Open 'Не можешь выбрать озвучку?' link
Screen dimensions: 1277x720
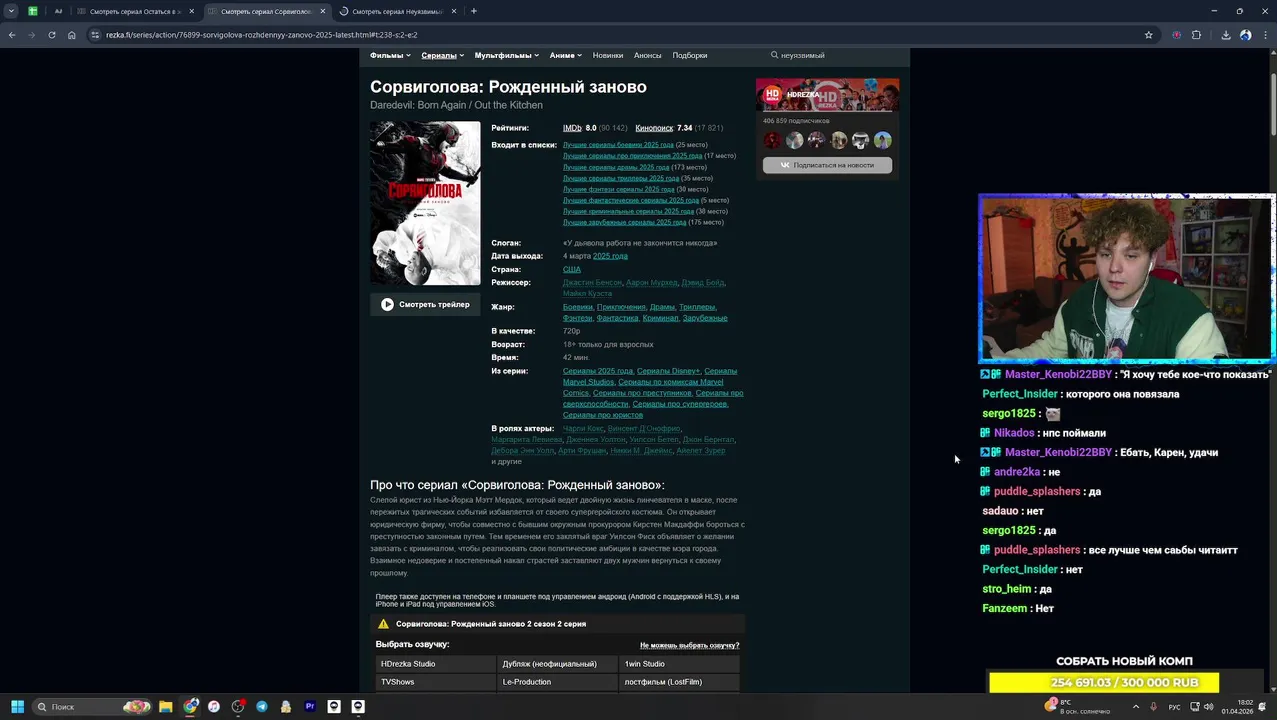tap(689, 645)
